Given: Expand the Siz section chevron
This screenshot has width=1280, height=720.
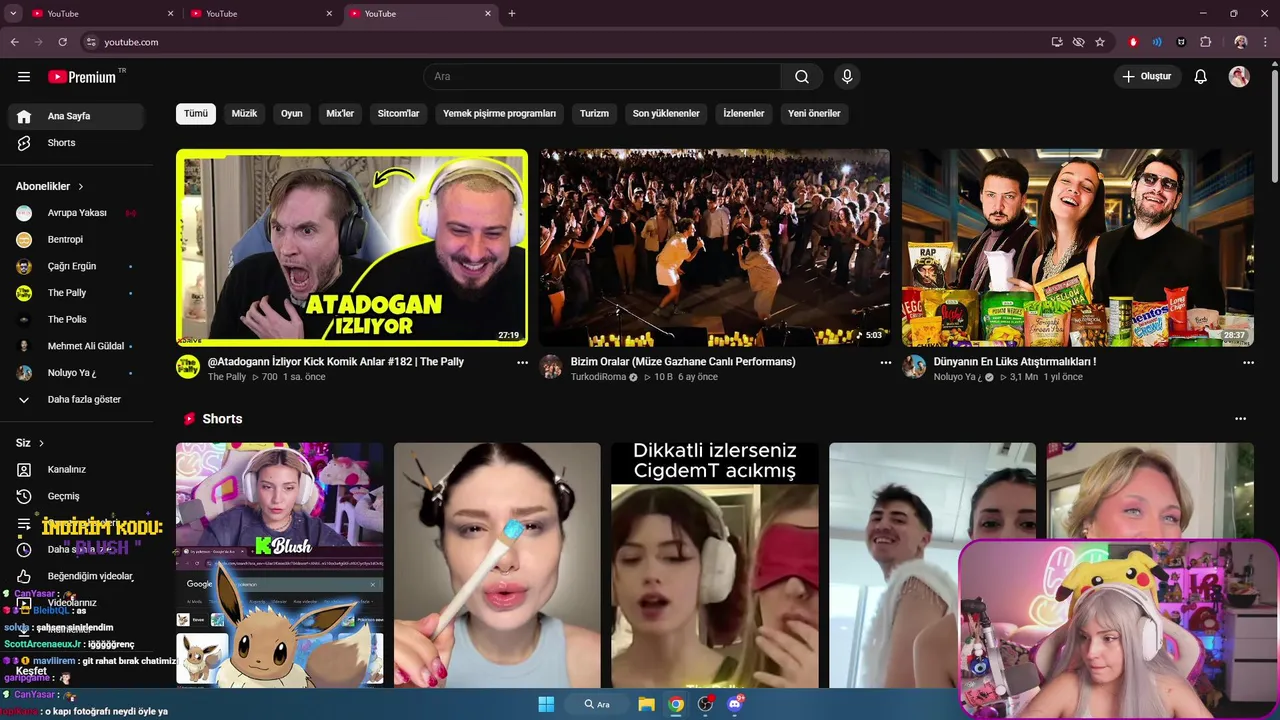Looking at the screenshot, I should click(x=41, y=443).
